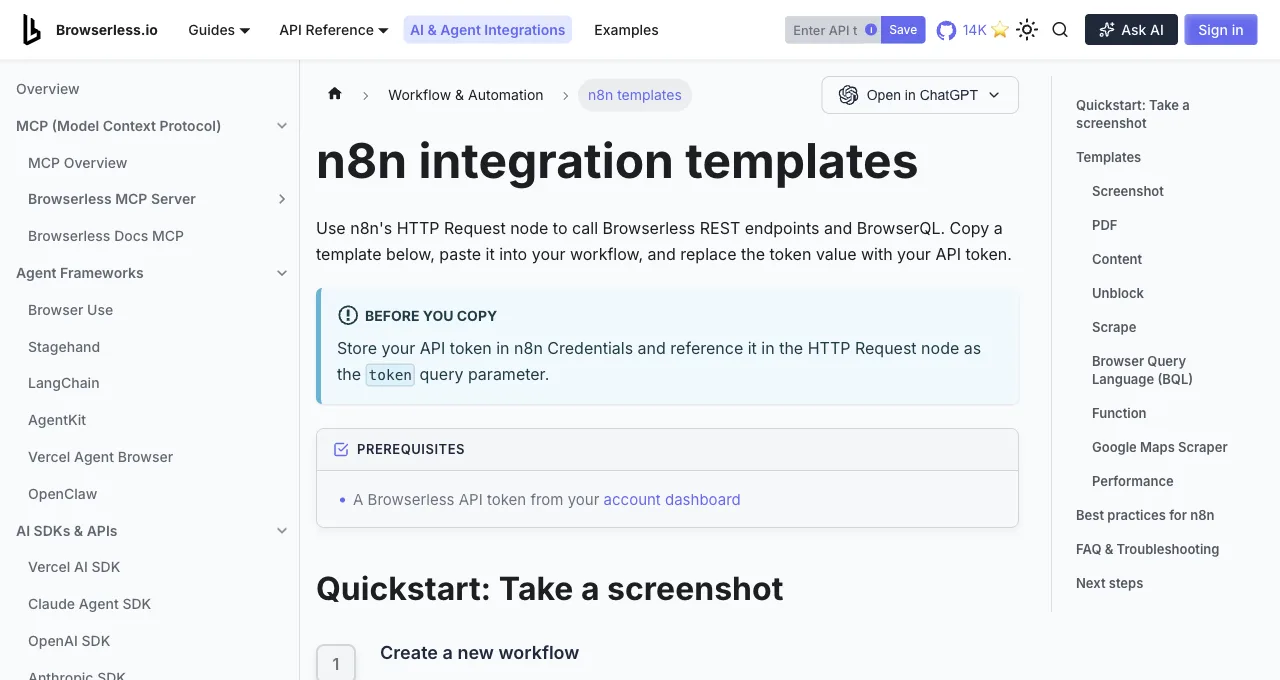Jump to Screenshot template section

coord(1128,191)
